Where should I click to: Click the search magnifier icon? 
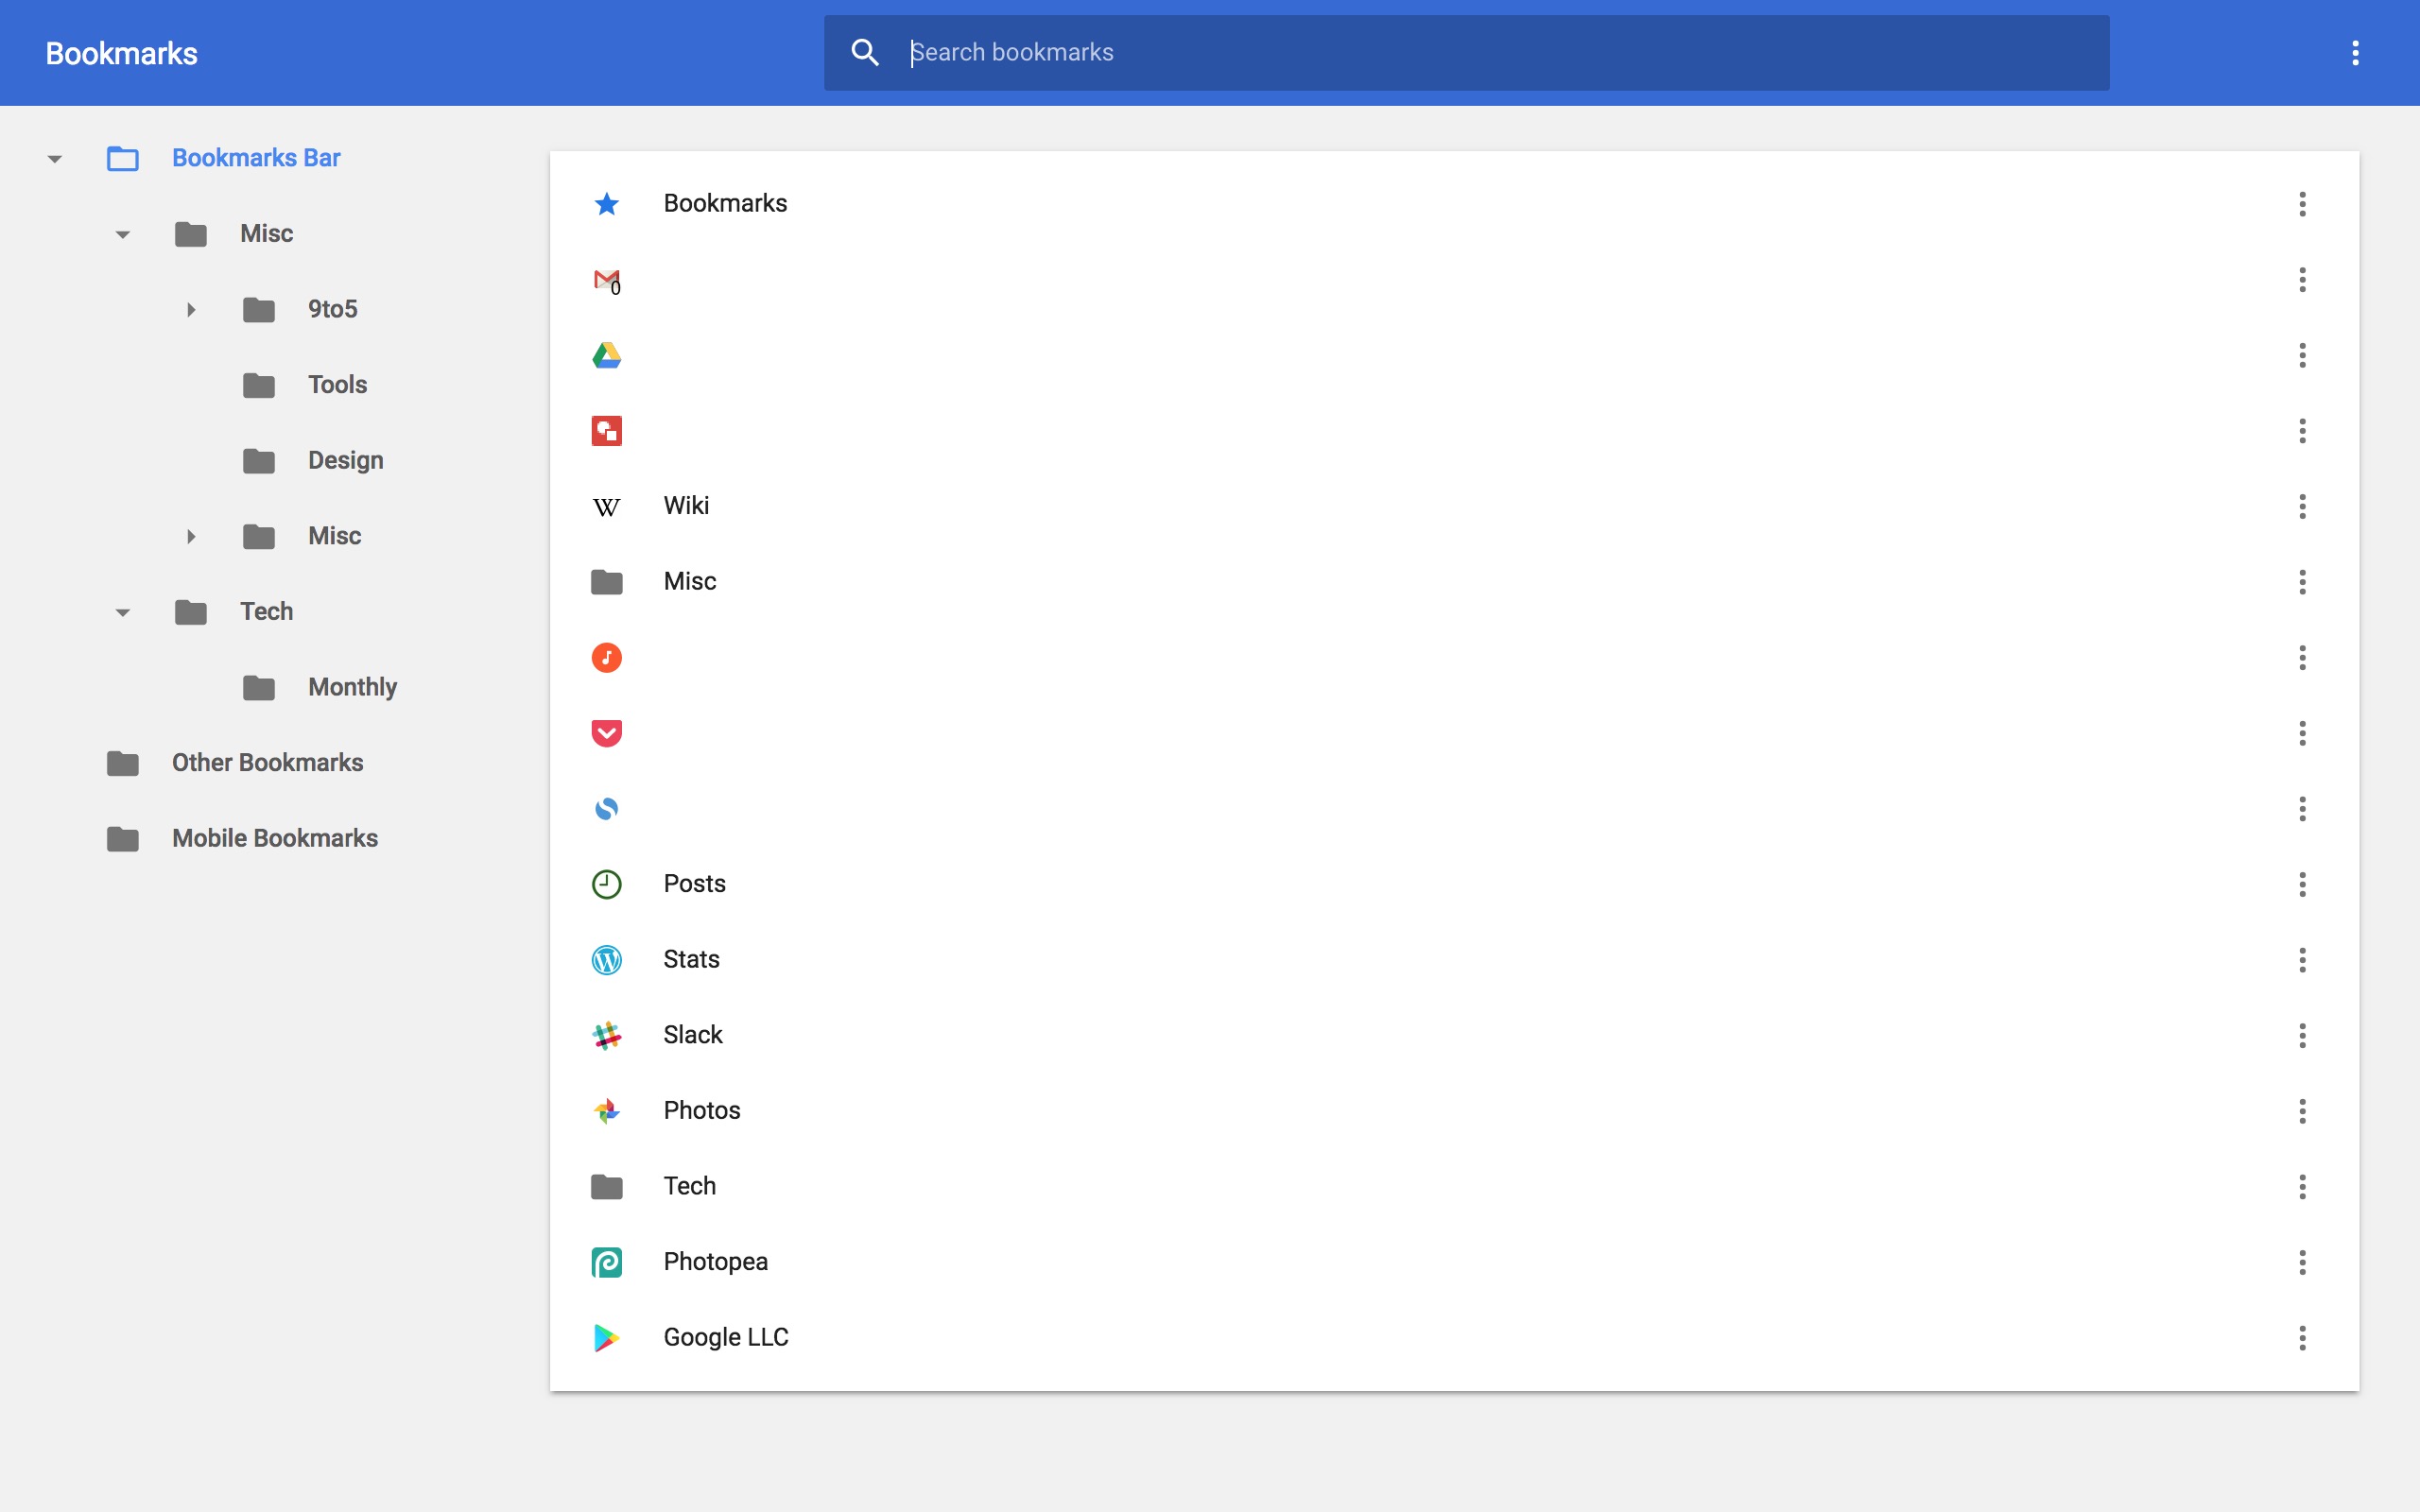(x=864, y=52)
